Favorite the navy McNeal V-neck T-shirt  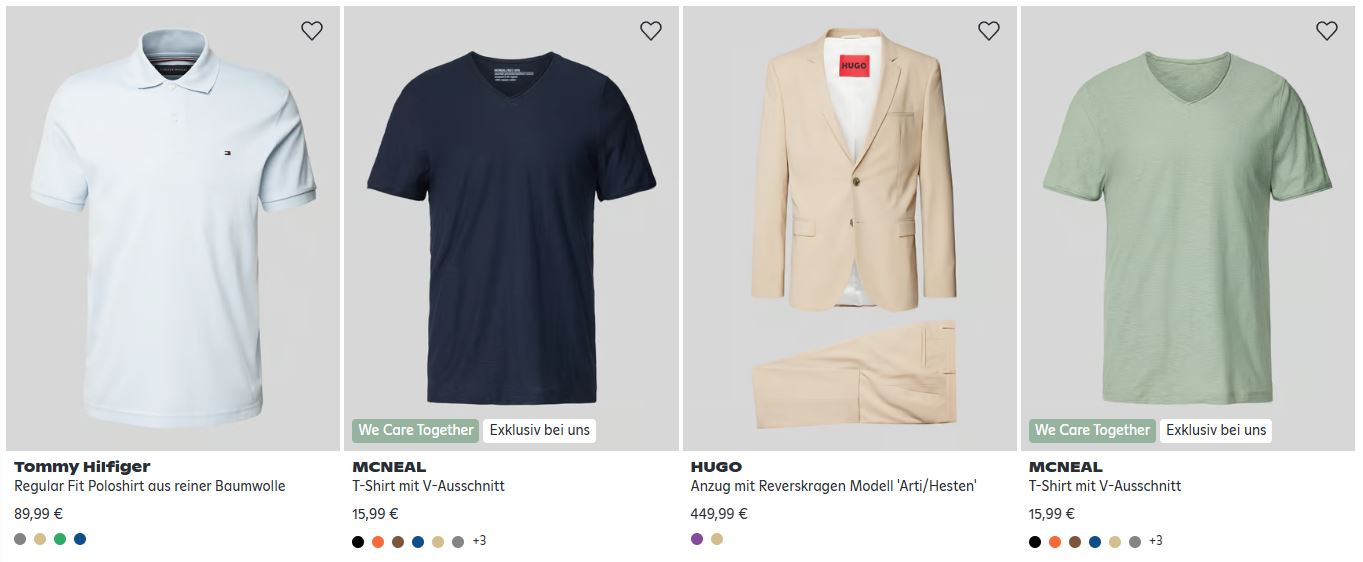(x=650, y=31)
